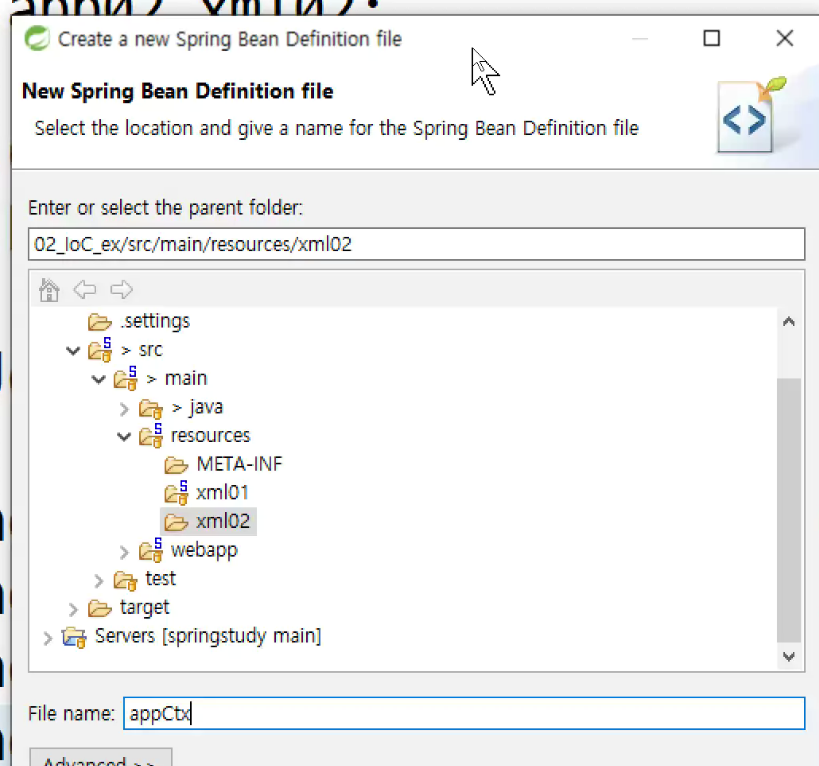Image resolution: width=819 pixels, height=766 pixels.
Task: Select the xml01 folder label
Action: (222, 492)
